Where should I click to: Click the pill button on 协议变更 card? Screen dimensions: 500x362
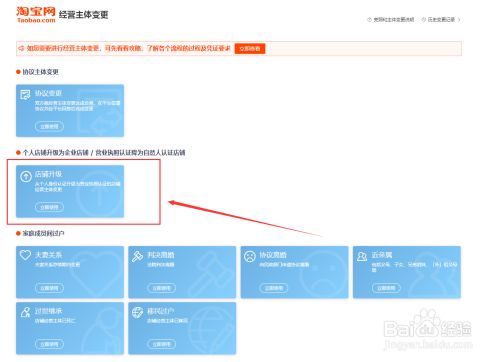49,126
